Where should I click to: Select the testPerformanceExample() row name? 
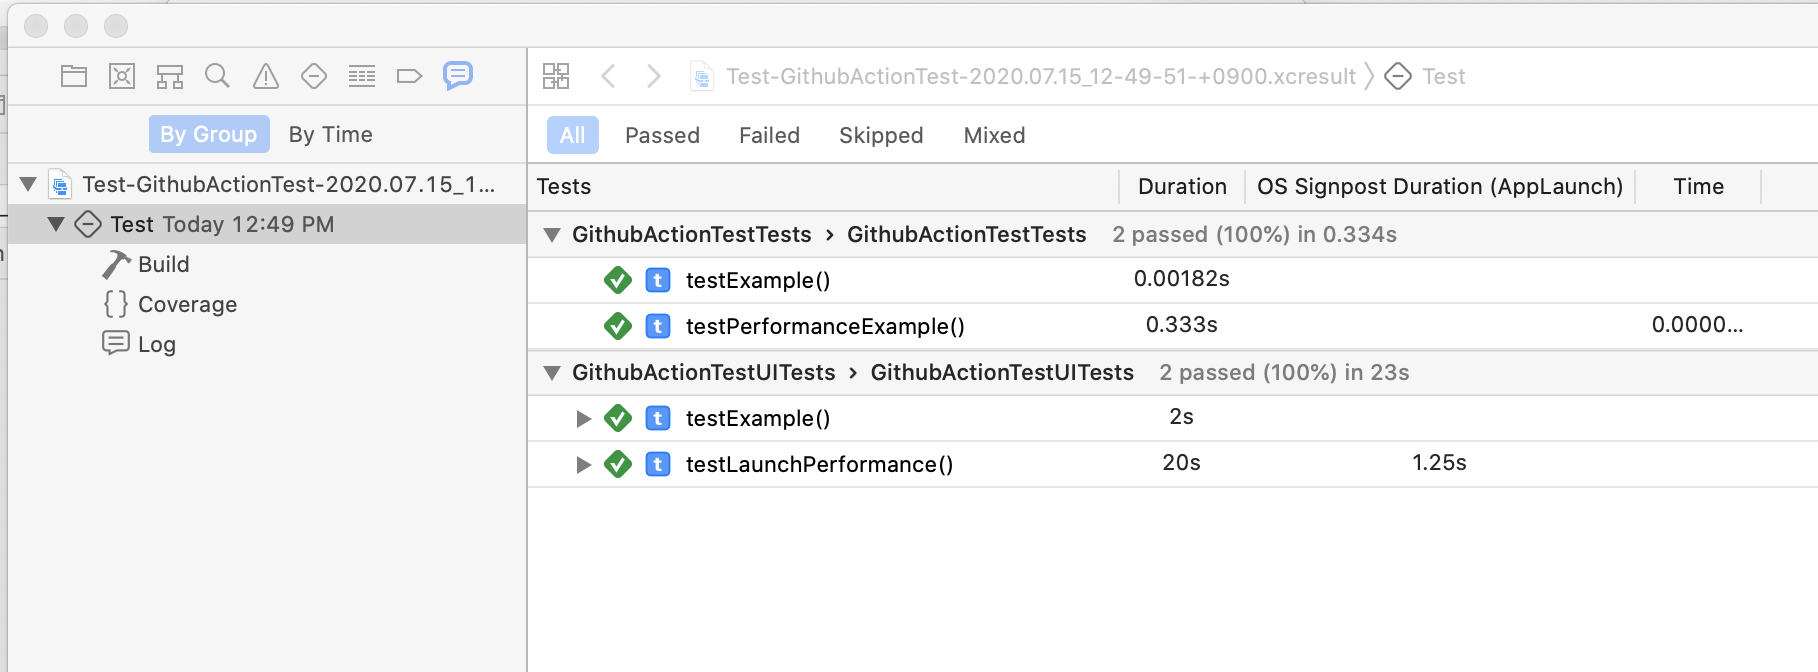[825, 326]
